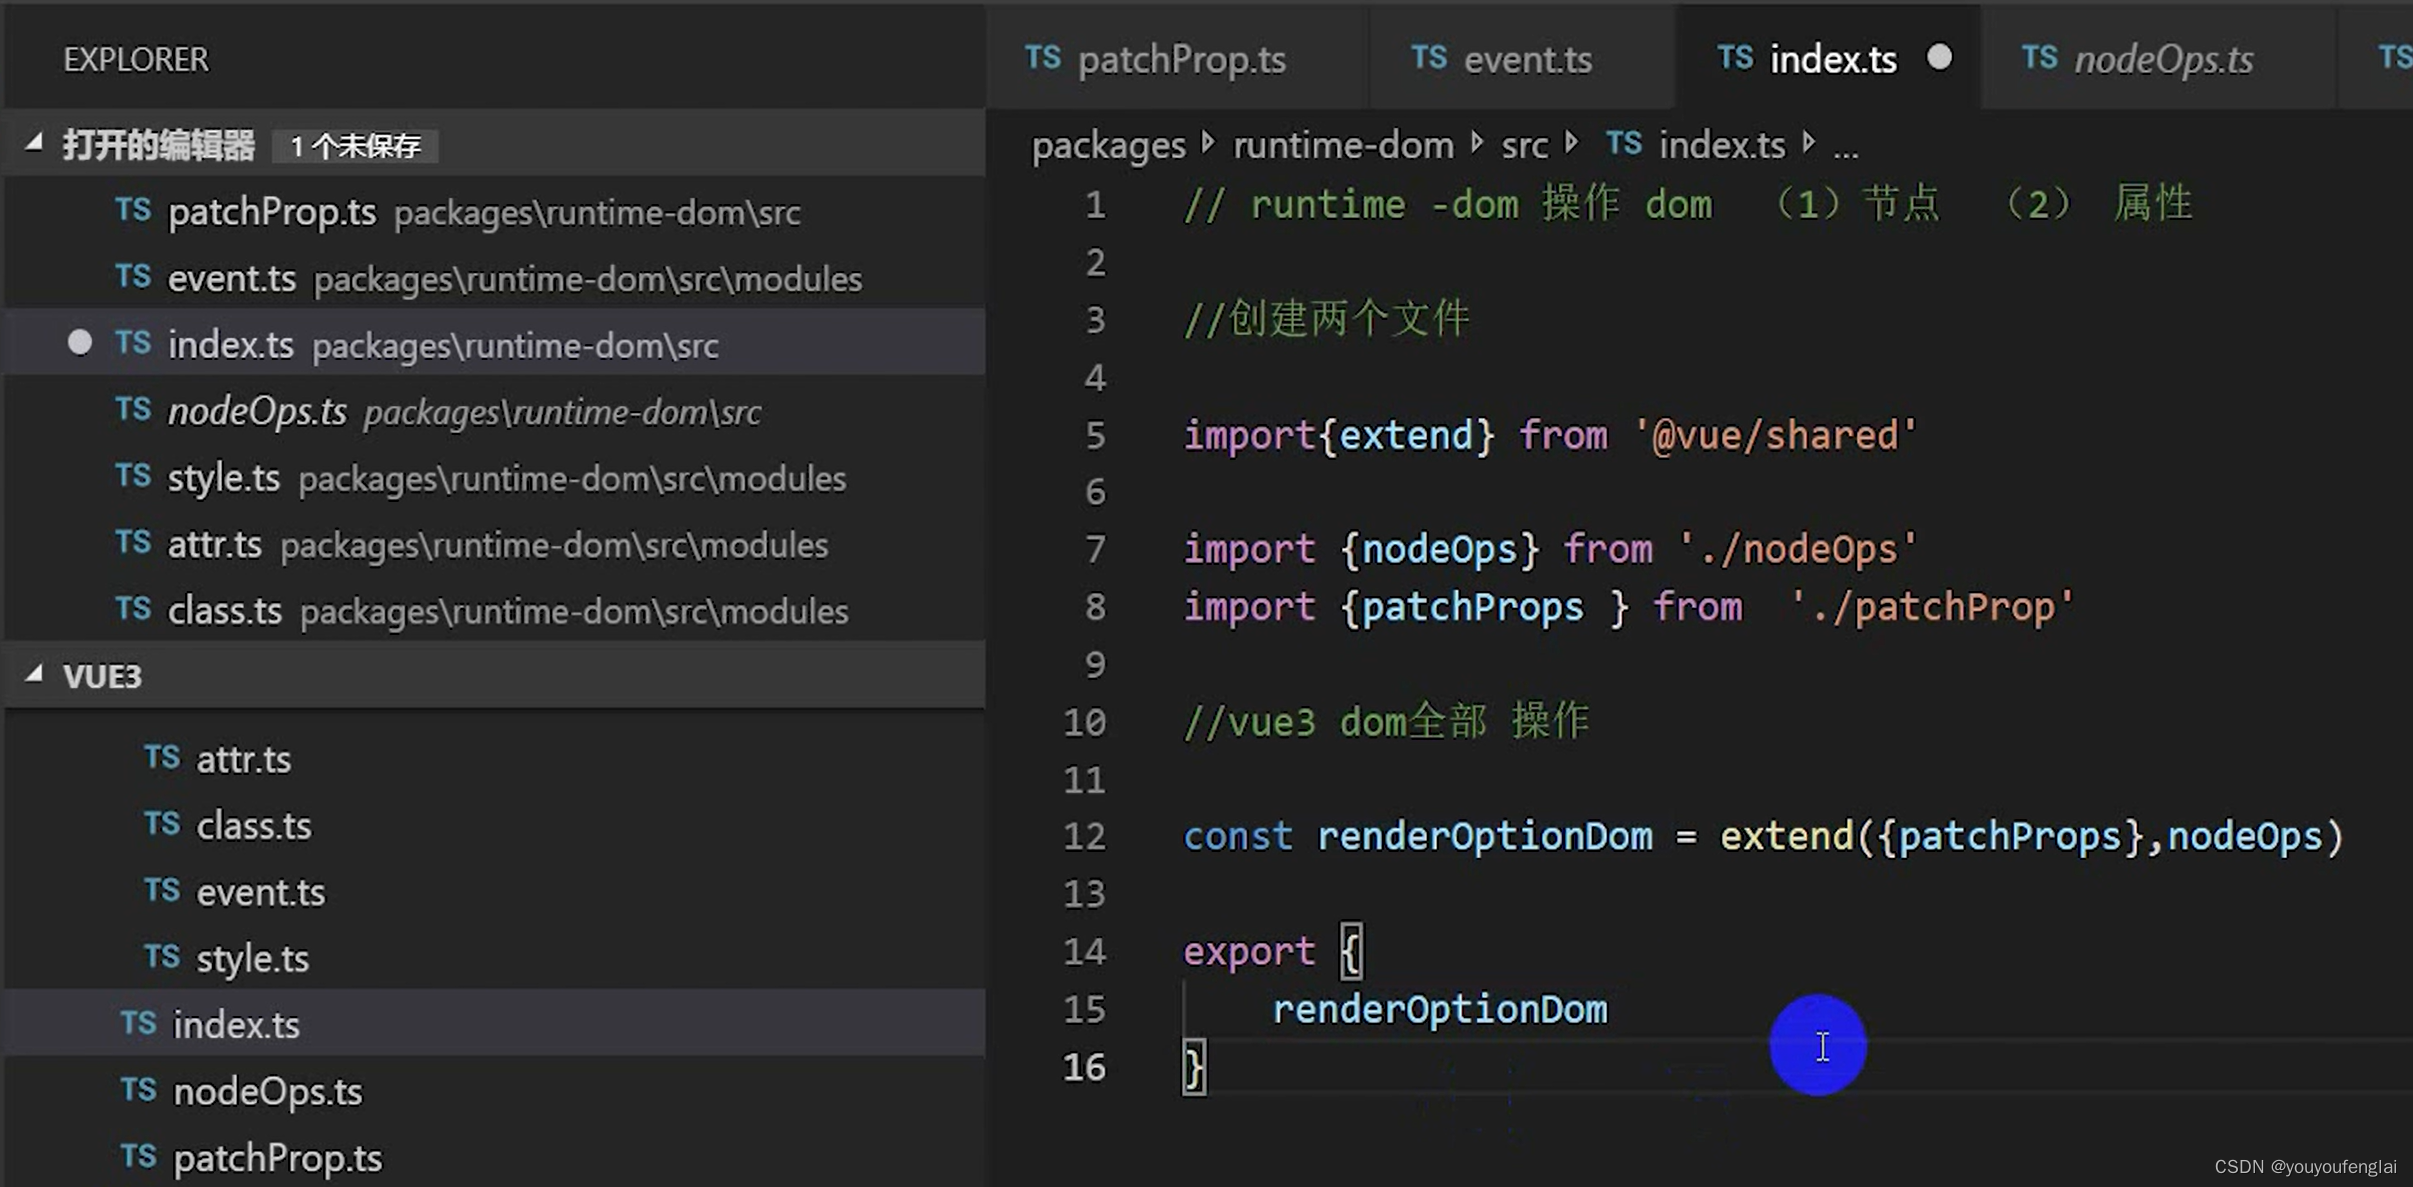Click the modified indicator dot beside index.ts in explorer
This screenshot has width=2413, height=1187.
79,342
